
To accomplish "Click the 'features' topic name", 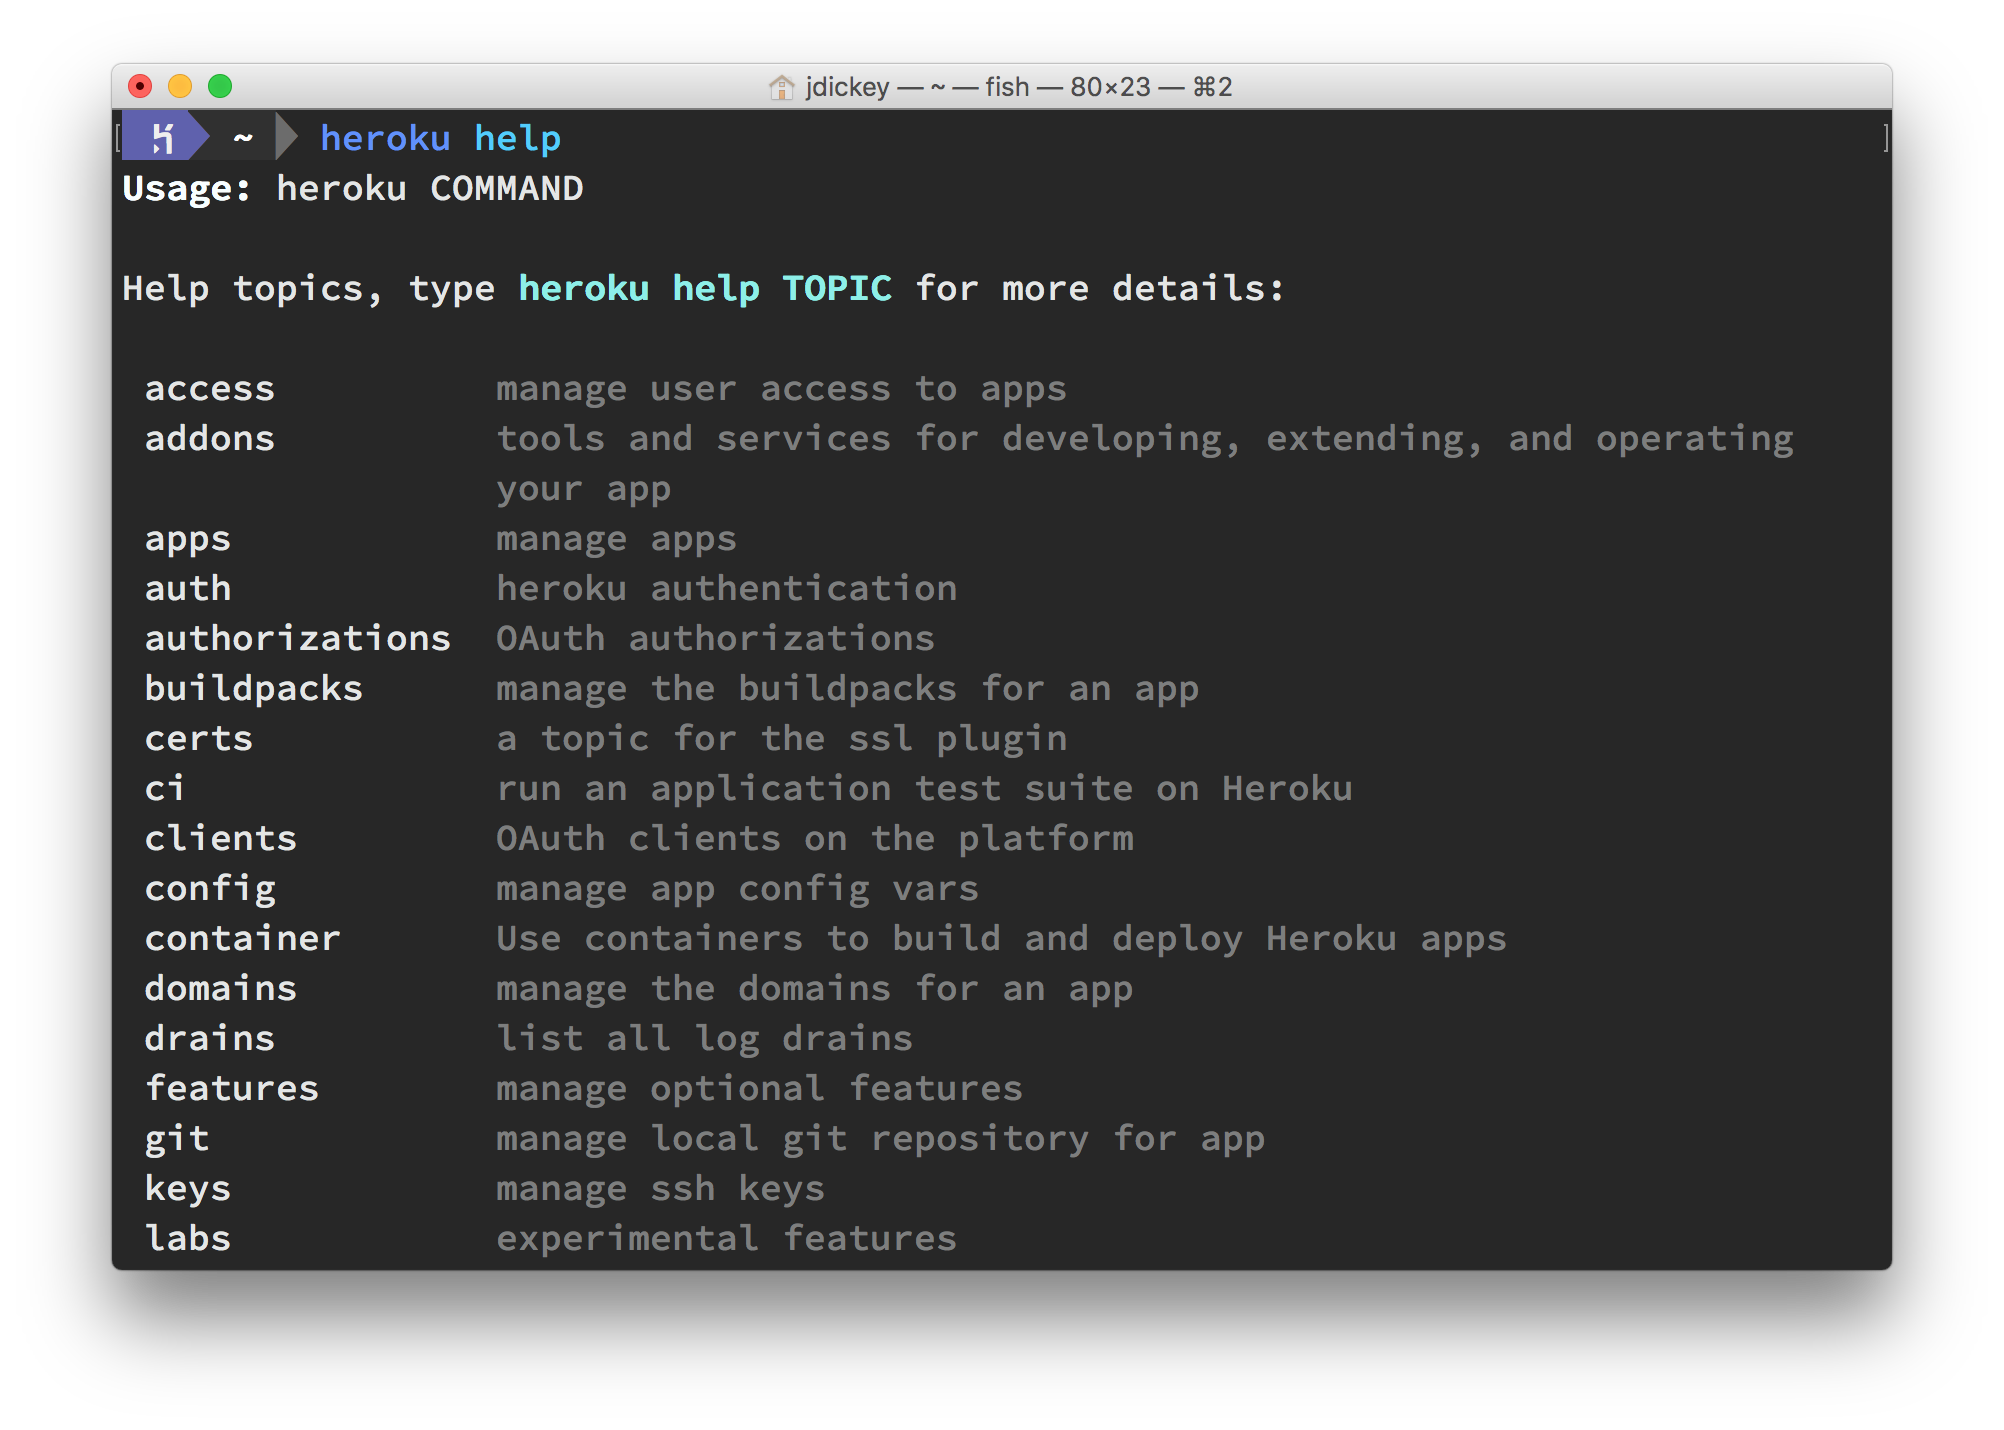I will click(231, 1088).
